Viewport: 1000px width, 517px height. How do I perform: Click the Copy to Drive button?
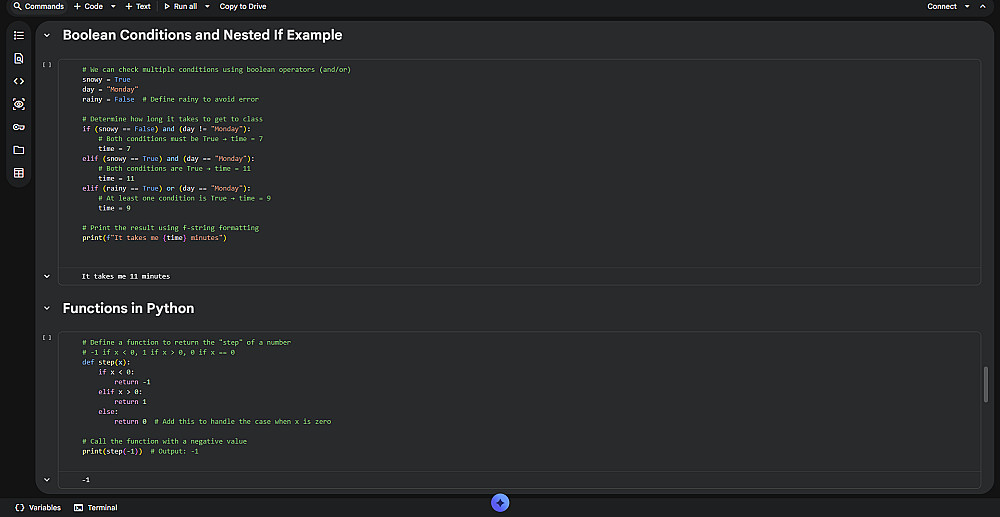pos(243,6)
